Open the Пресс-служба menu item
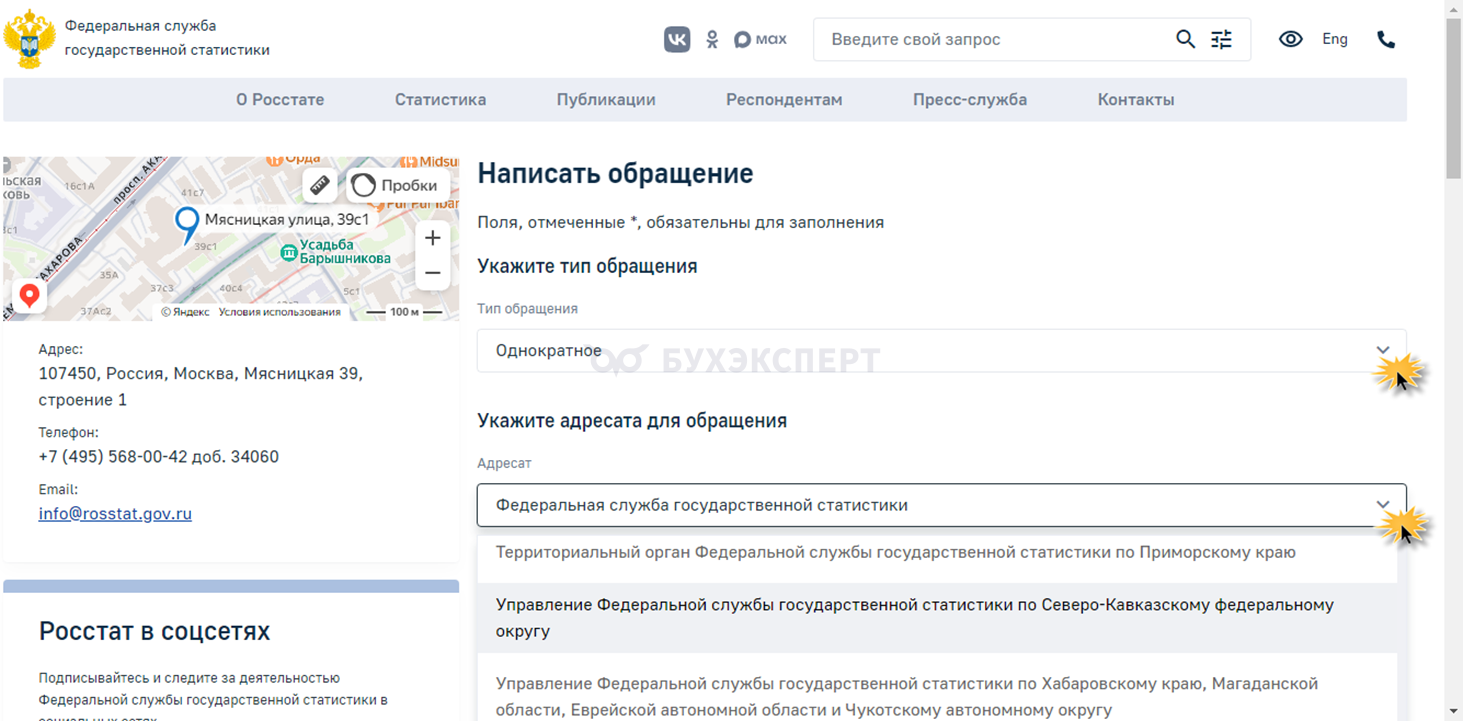Image resolution: width=1465 pixels, height=721 pixels. tap(969, 100)
